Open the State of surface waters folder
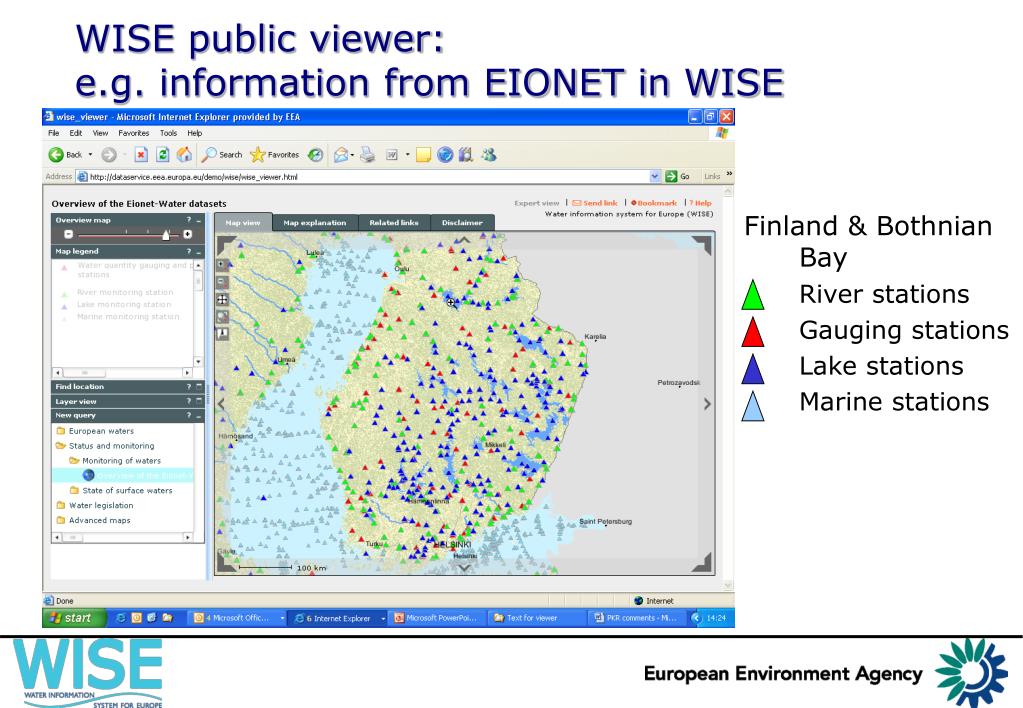The height and width of the screenshot is (708, 1023). point(121,491)
